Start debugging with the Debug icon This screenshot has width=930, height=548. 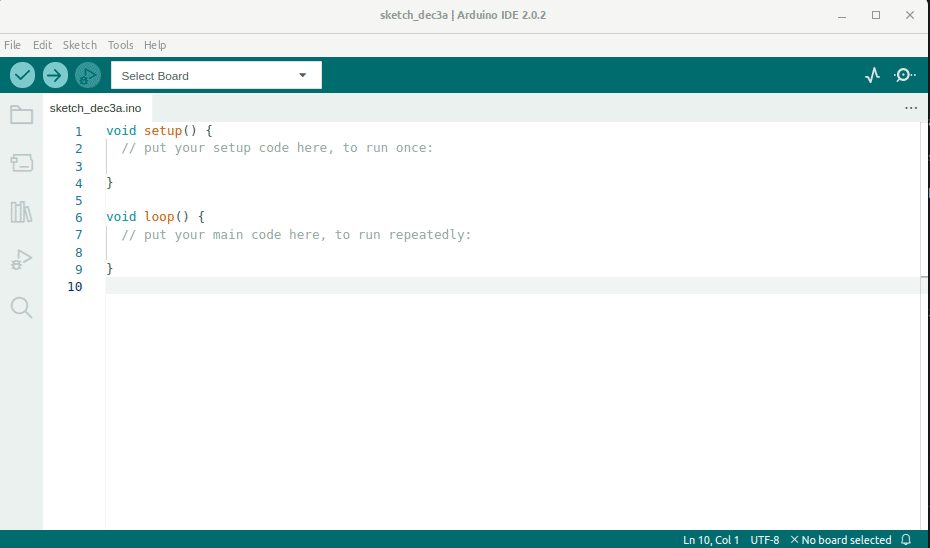click(88, 75)
